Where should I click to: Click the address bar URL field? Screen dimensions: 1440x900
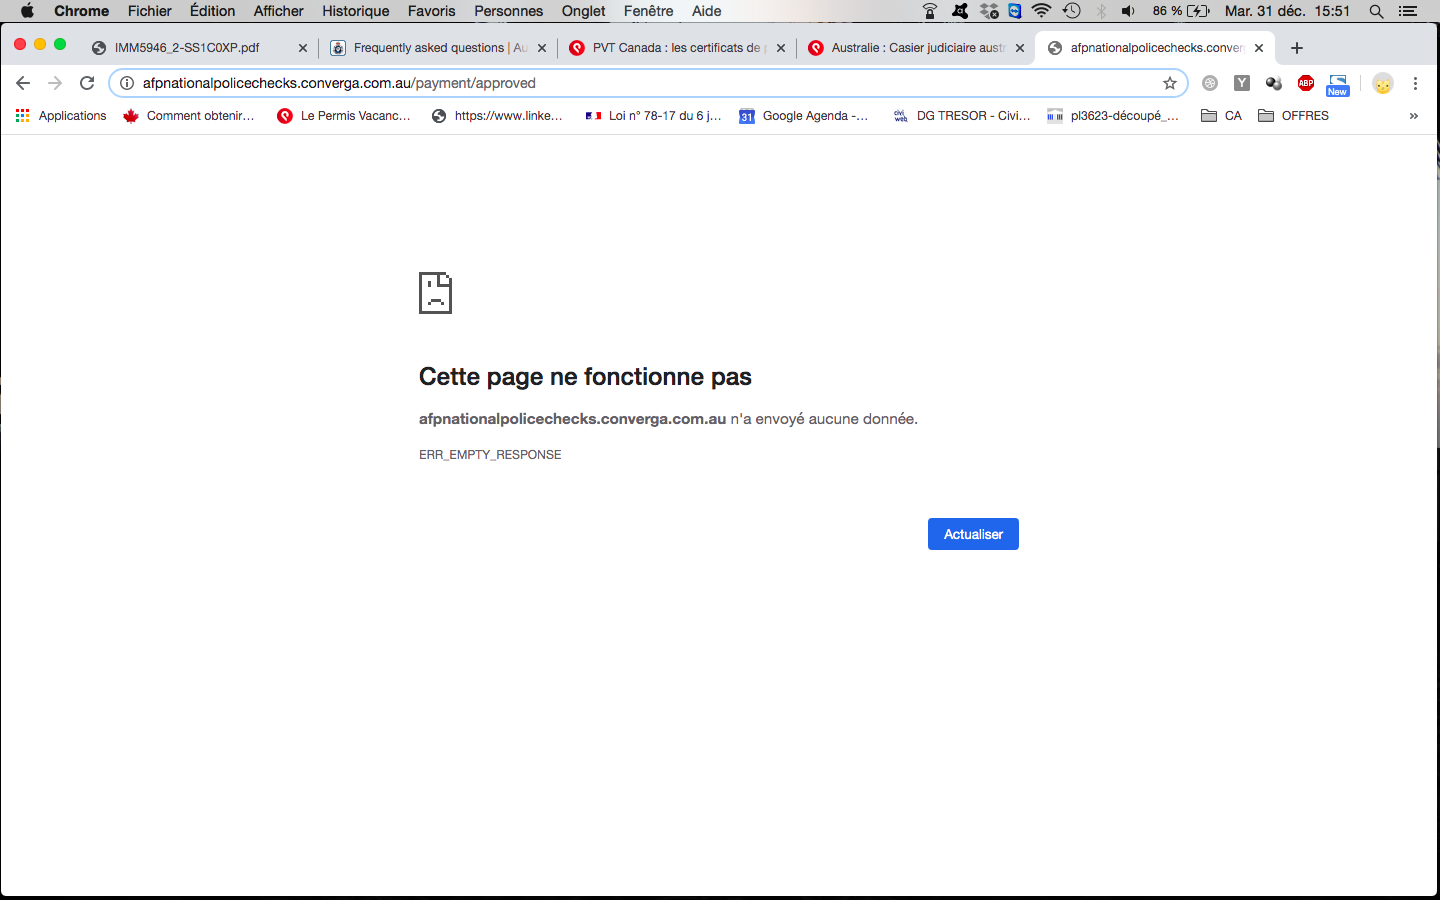[640, 83]
